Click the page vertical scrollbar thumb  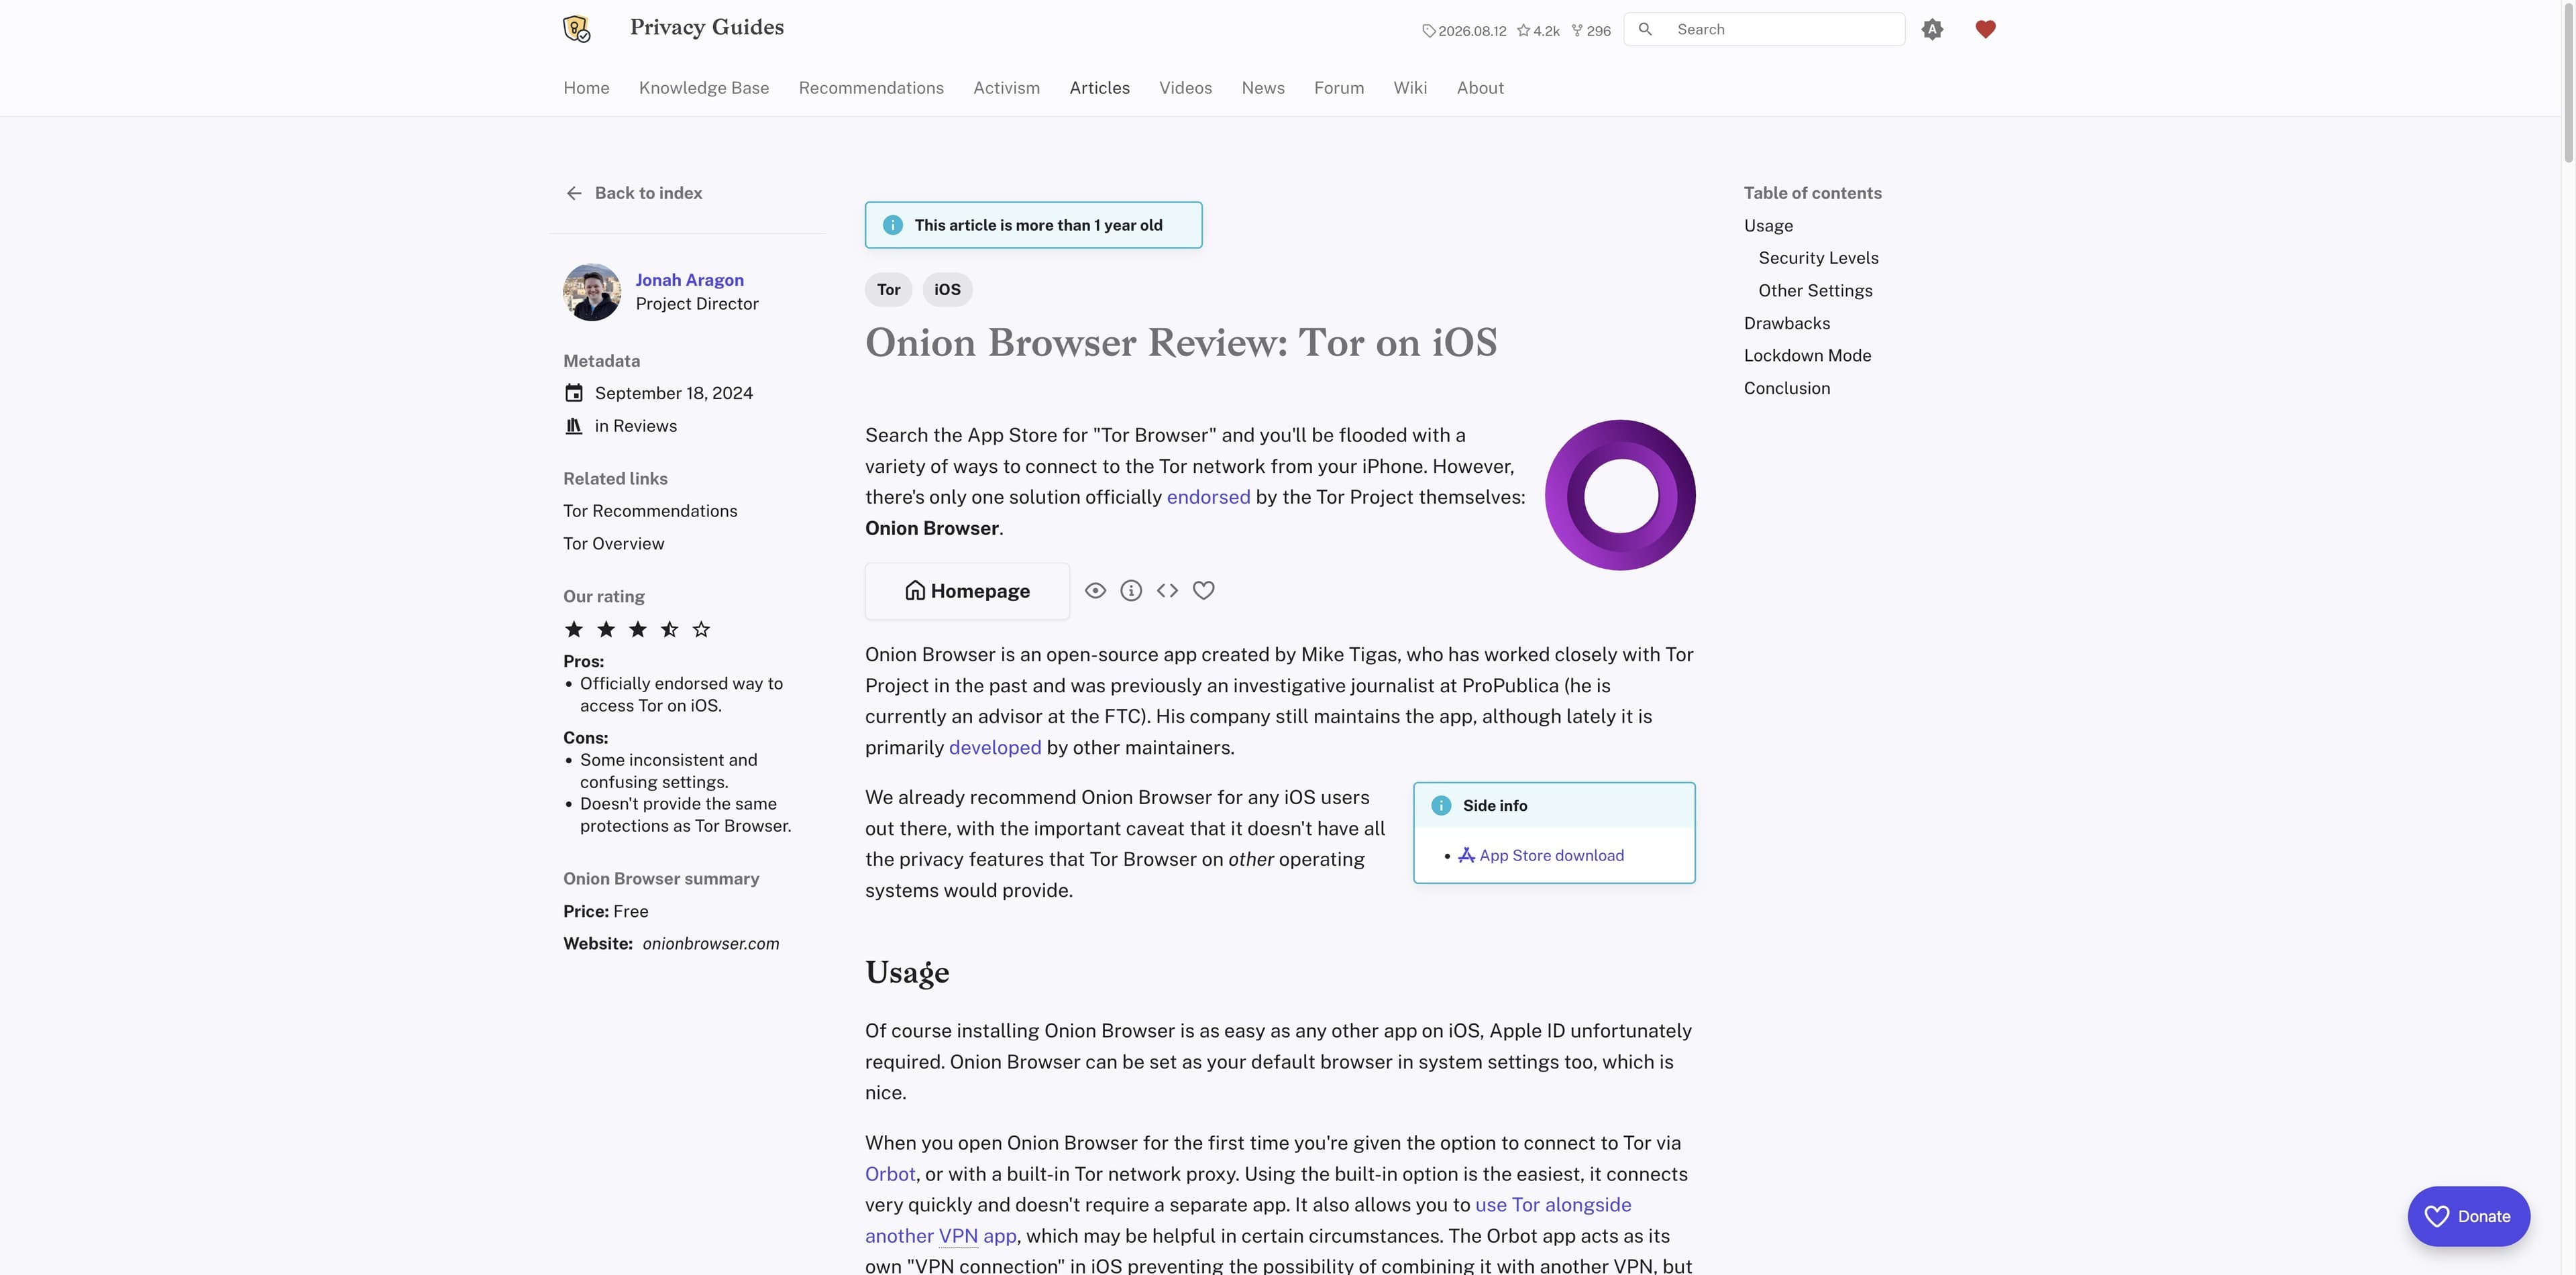(2569, 82)
